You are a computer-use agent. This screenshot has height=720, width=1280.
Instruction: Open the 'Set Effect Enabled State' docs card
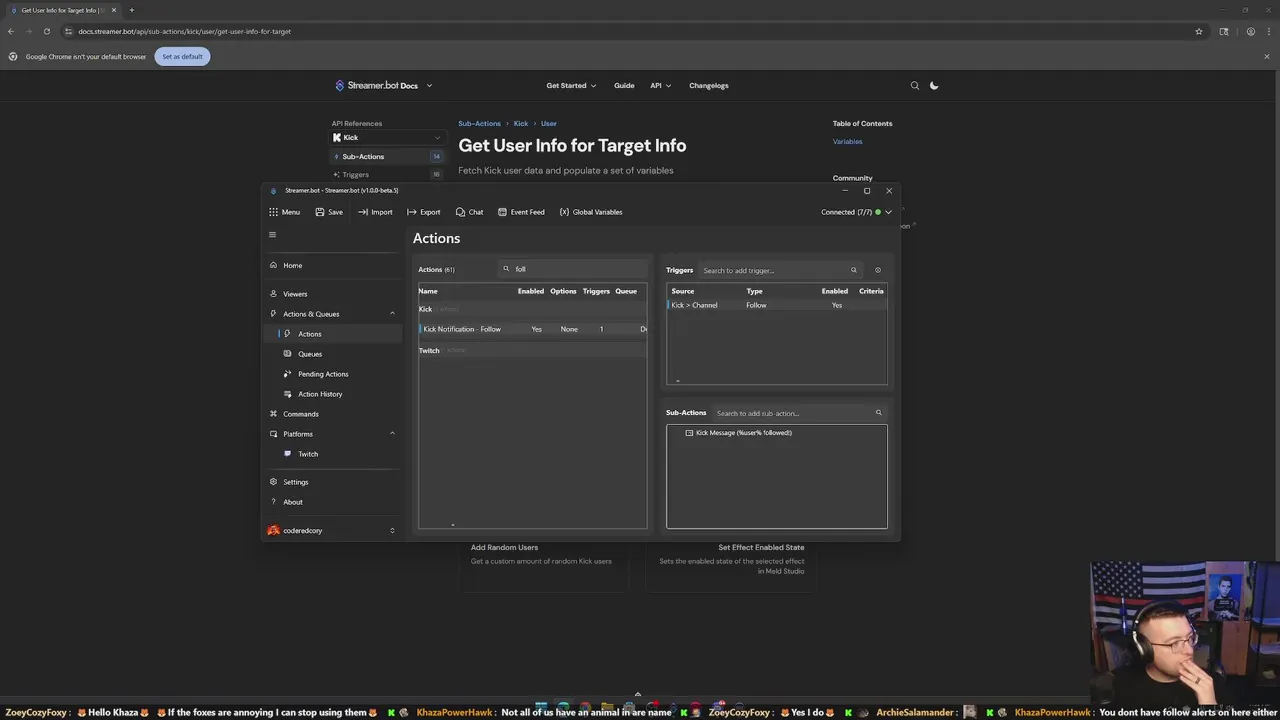(x=731, y=560)
